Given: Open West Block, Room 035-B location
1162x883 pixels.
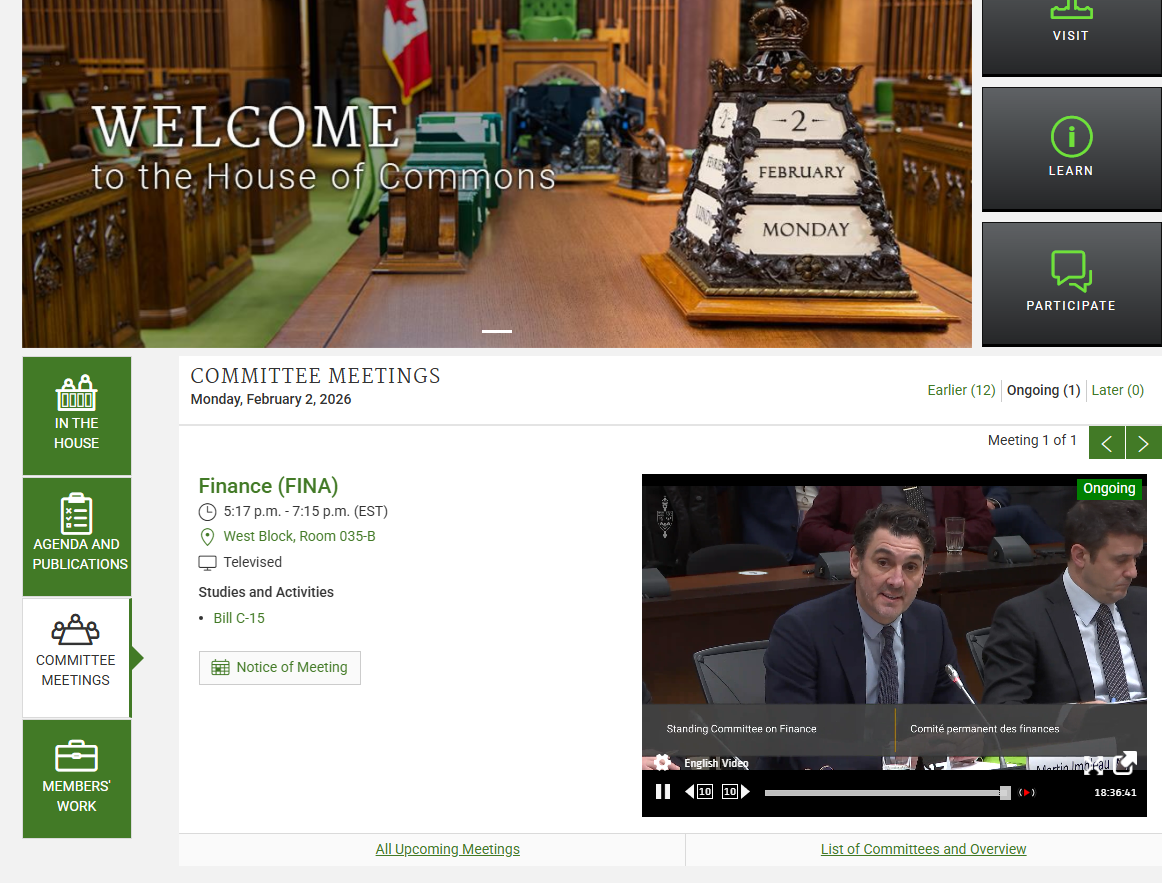Looking at the screenshot, I should pos(299,536).
